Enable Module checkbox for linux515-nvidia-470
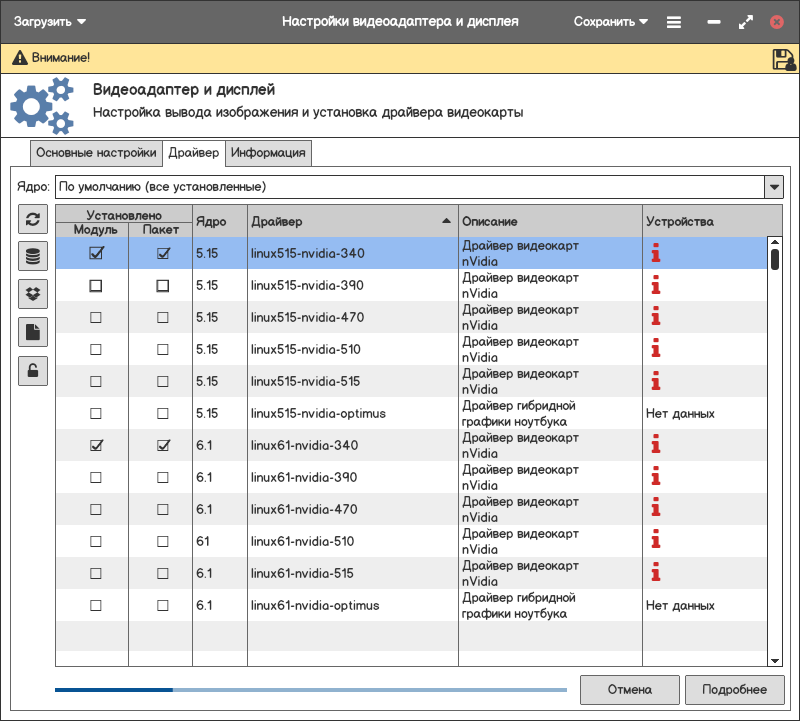This screenshot has width=800, height=721. [x=96, y=318]
